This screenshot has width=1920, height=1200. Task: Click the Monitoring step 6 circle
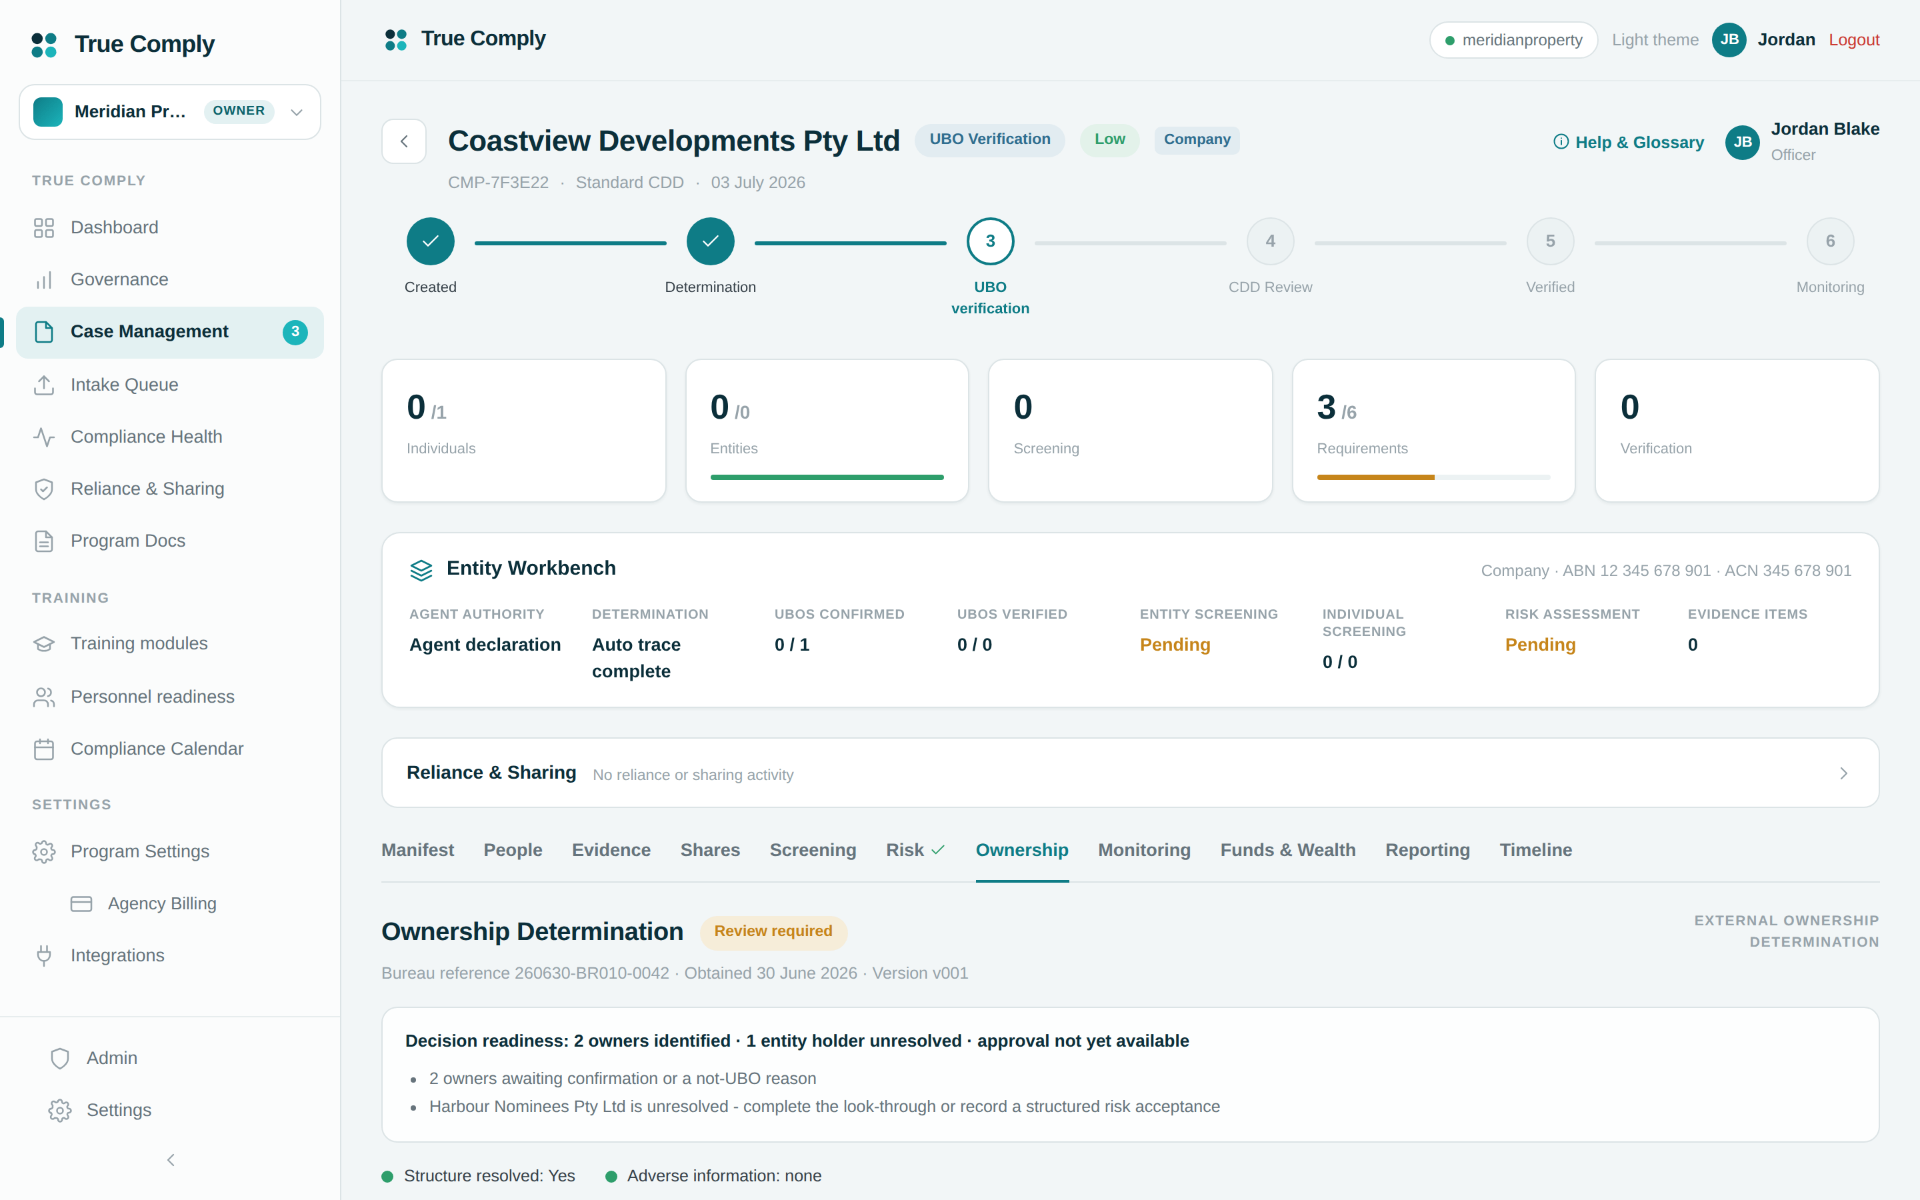click(x=1830, y=242)
